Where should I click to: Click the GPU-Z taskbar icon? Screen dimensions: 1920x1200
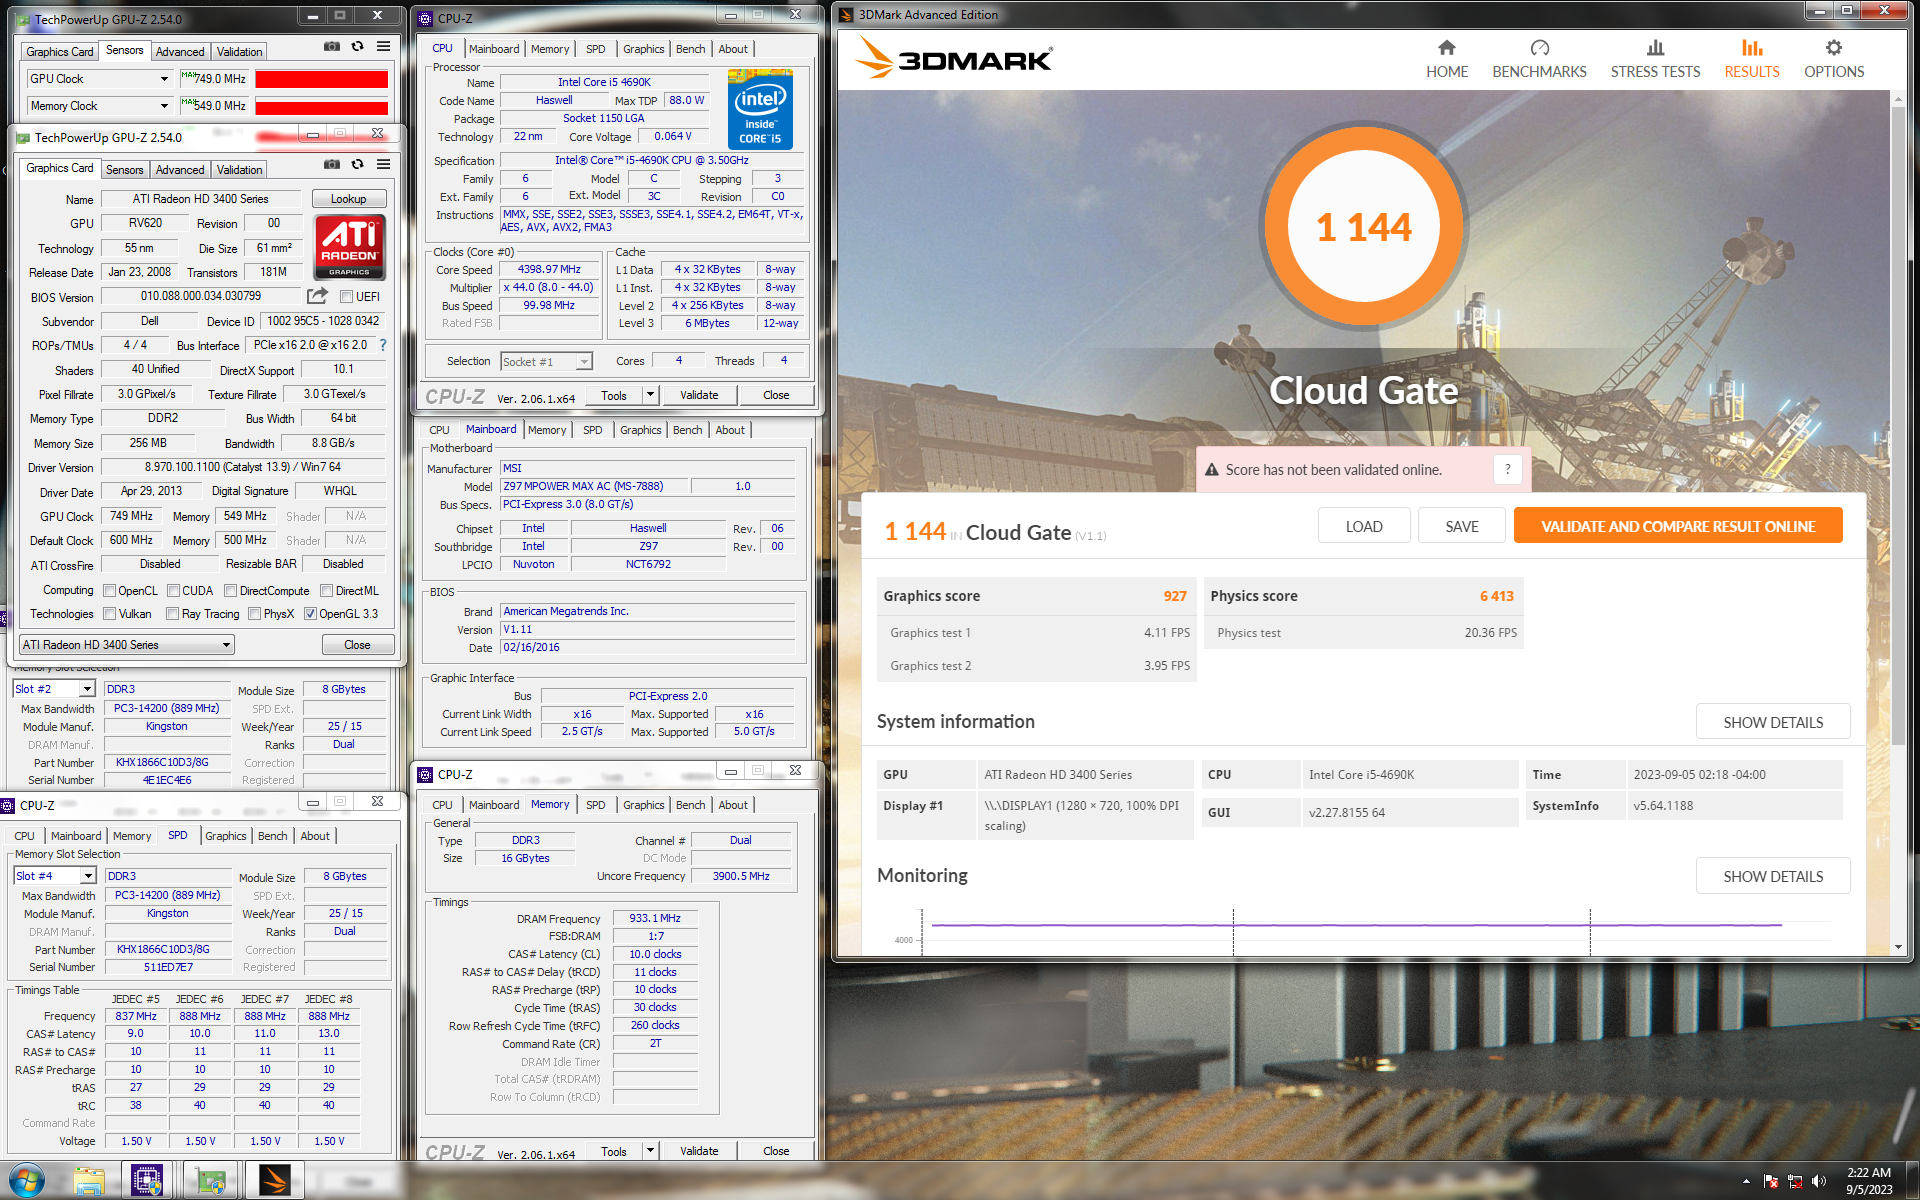[x=210, y=1181]
